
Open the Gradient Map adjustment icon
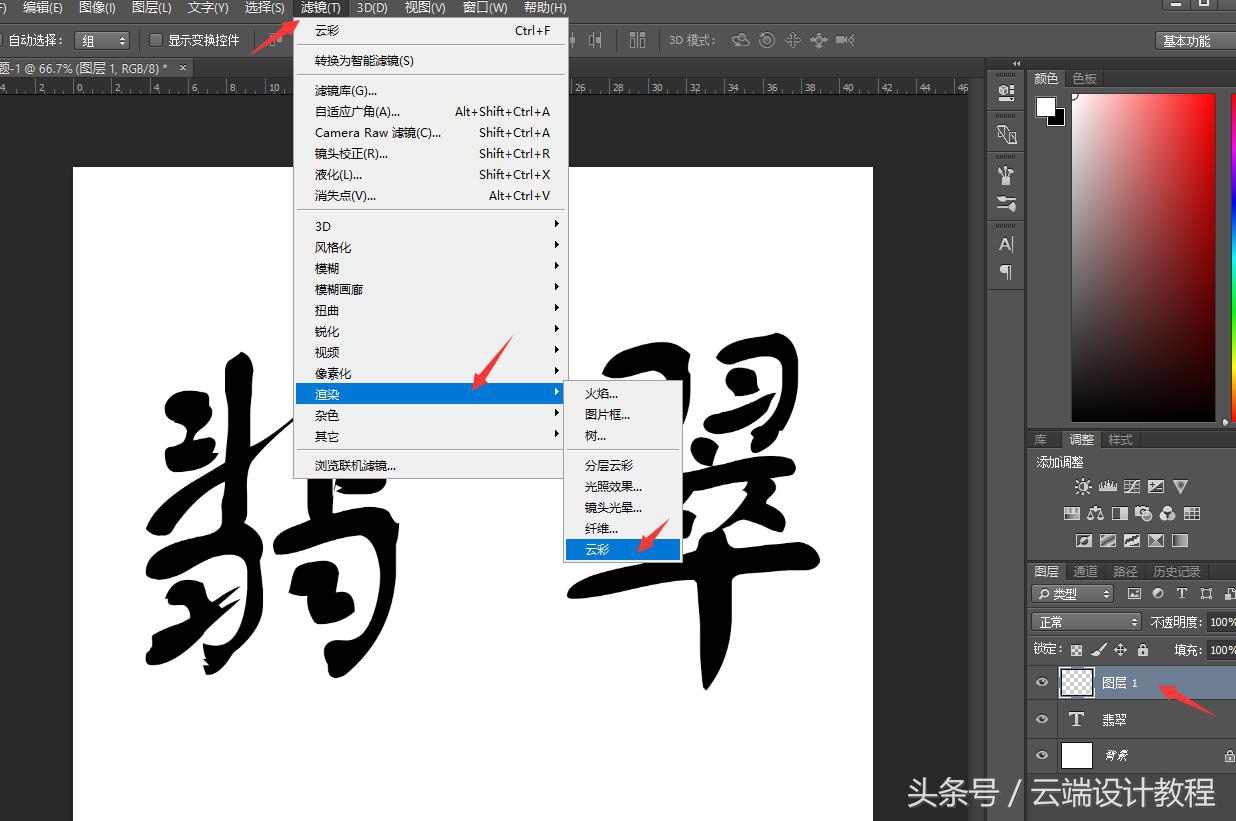point(1179,541)
